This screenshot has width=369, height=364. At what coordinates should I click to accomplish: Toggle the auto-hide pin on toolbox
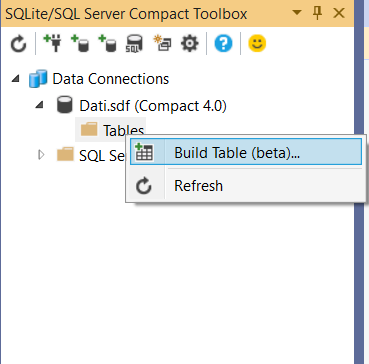[317, 13]
